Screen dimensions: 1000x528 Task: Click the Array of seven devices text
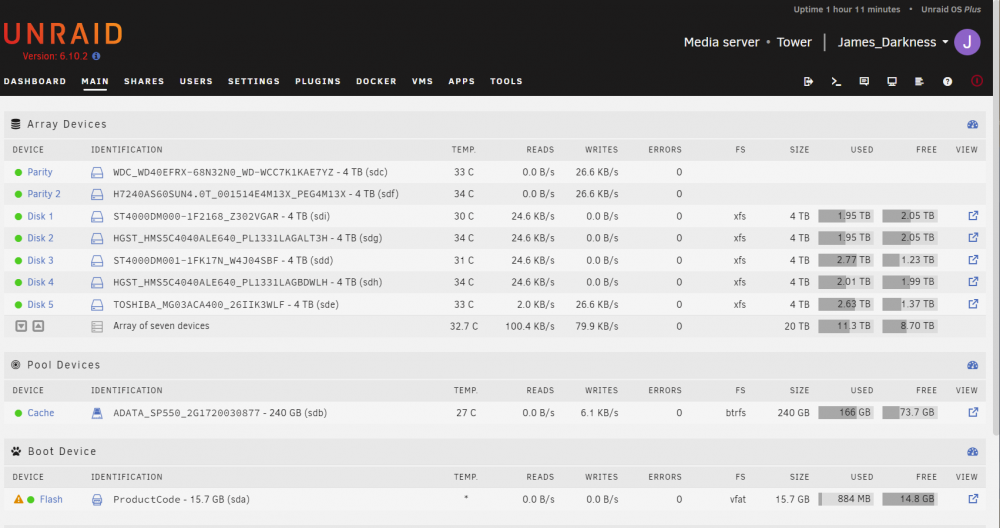pyautogui.click(x=161, y=326)
